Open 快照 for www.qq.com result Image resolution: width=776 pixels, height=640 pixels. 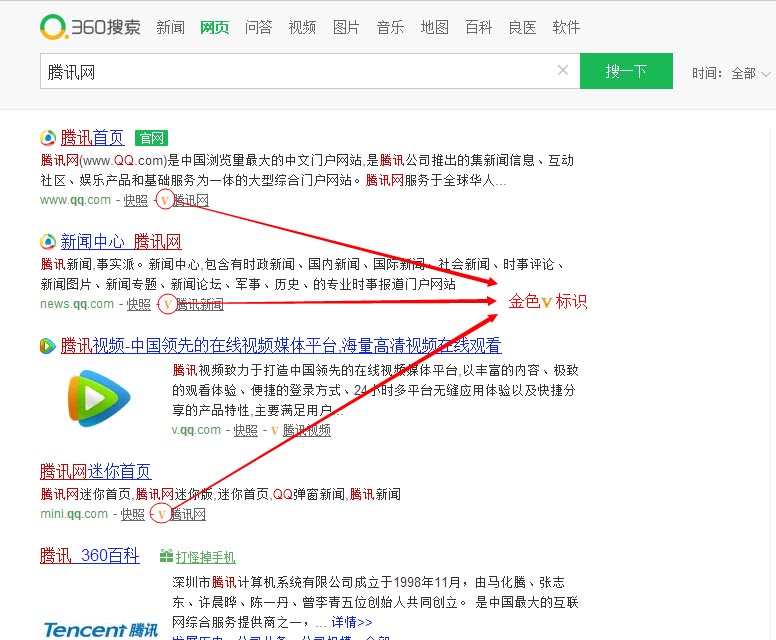coord(136,200)
